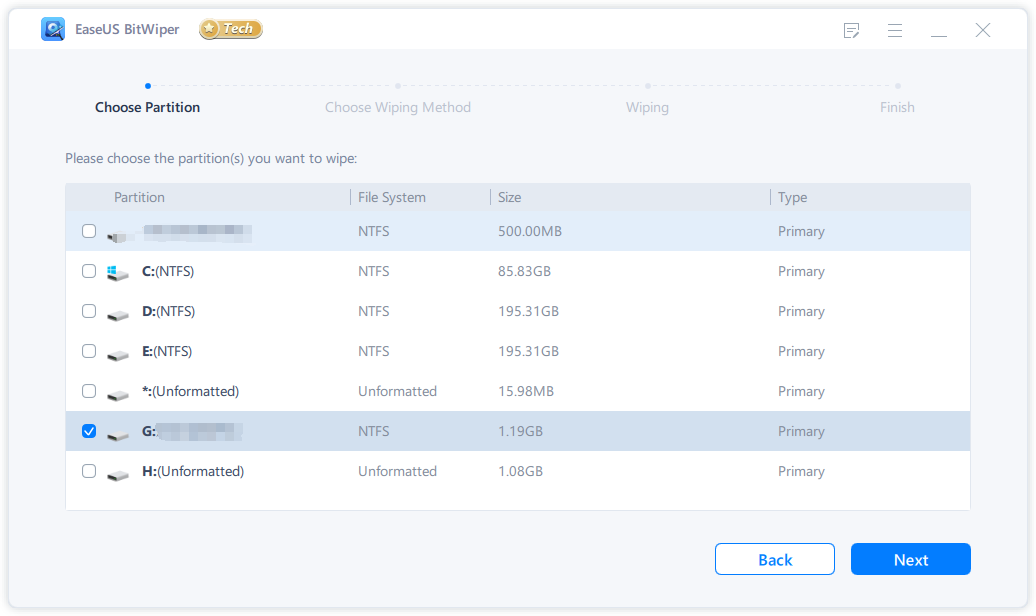
Task: Sort by the Size column header
Action: coord(510,197)
